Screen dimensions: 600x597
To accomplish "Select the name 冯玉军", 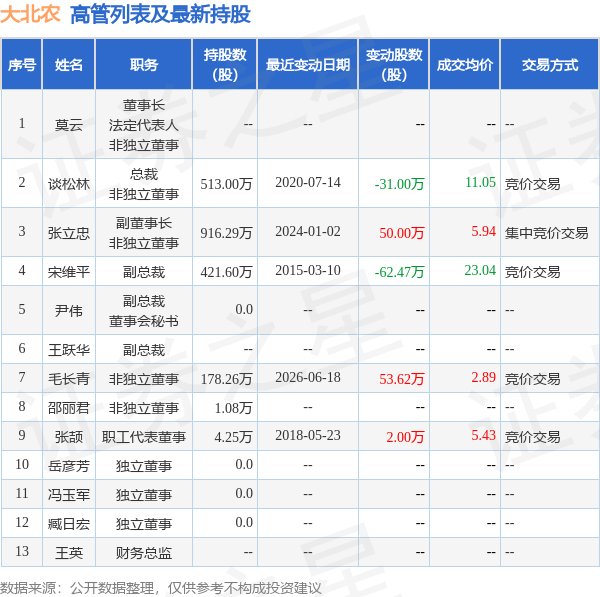I will [69, 495].
